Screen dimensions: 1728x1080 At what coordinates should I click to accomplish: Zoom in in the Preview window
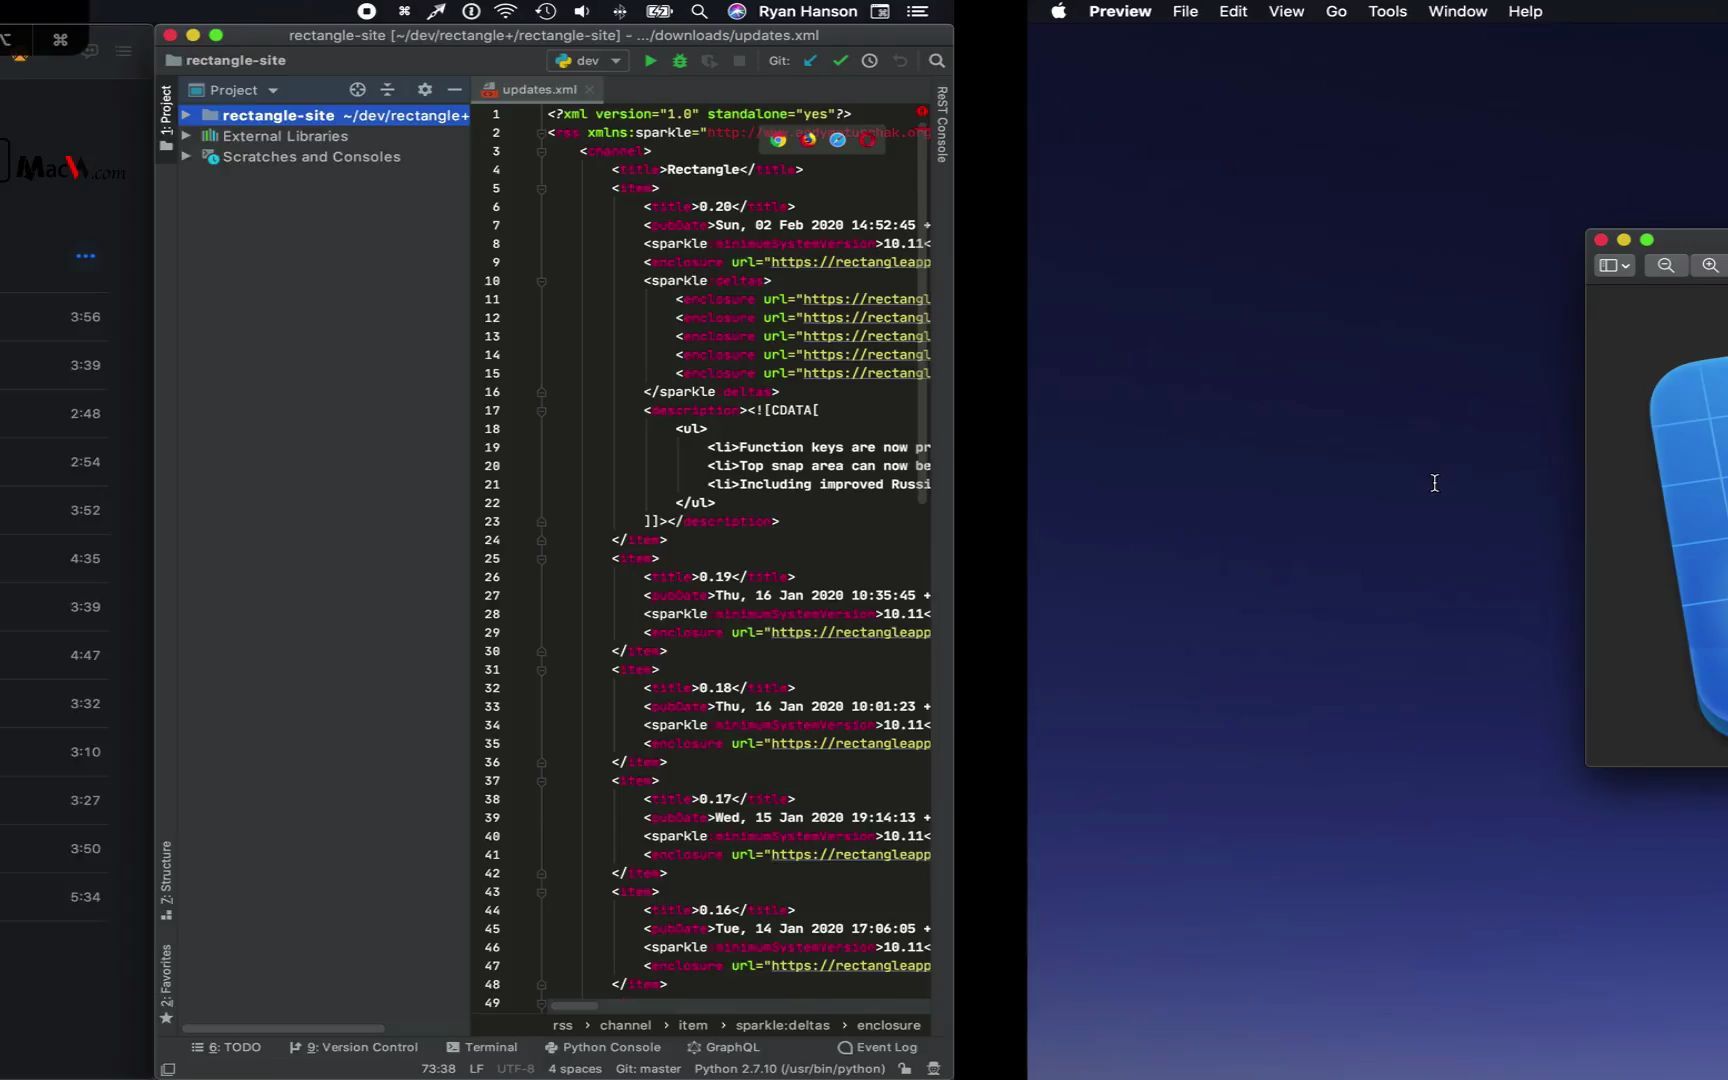[1710, 265]
